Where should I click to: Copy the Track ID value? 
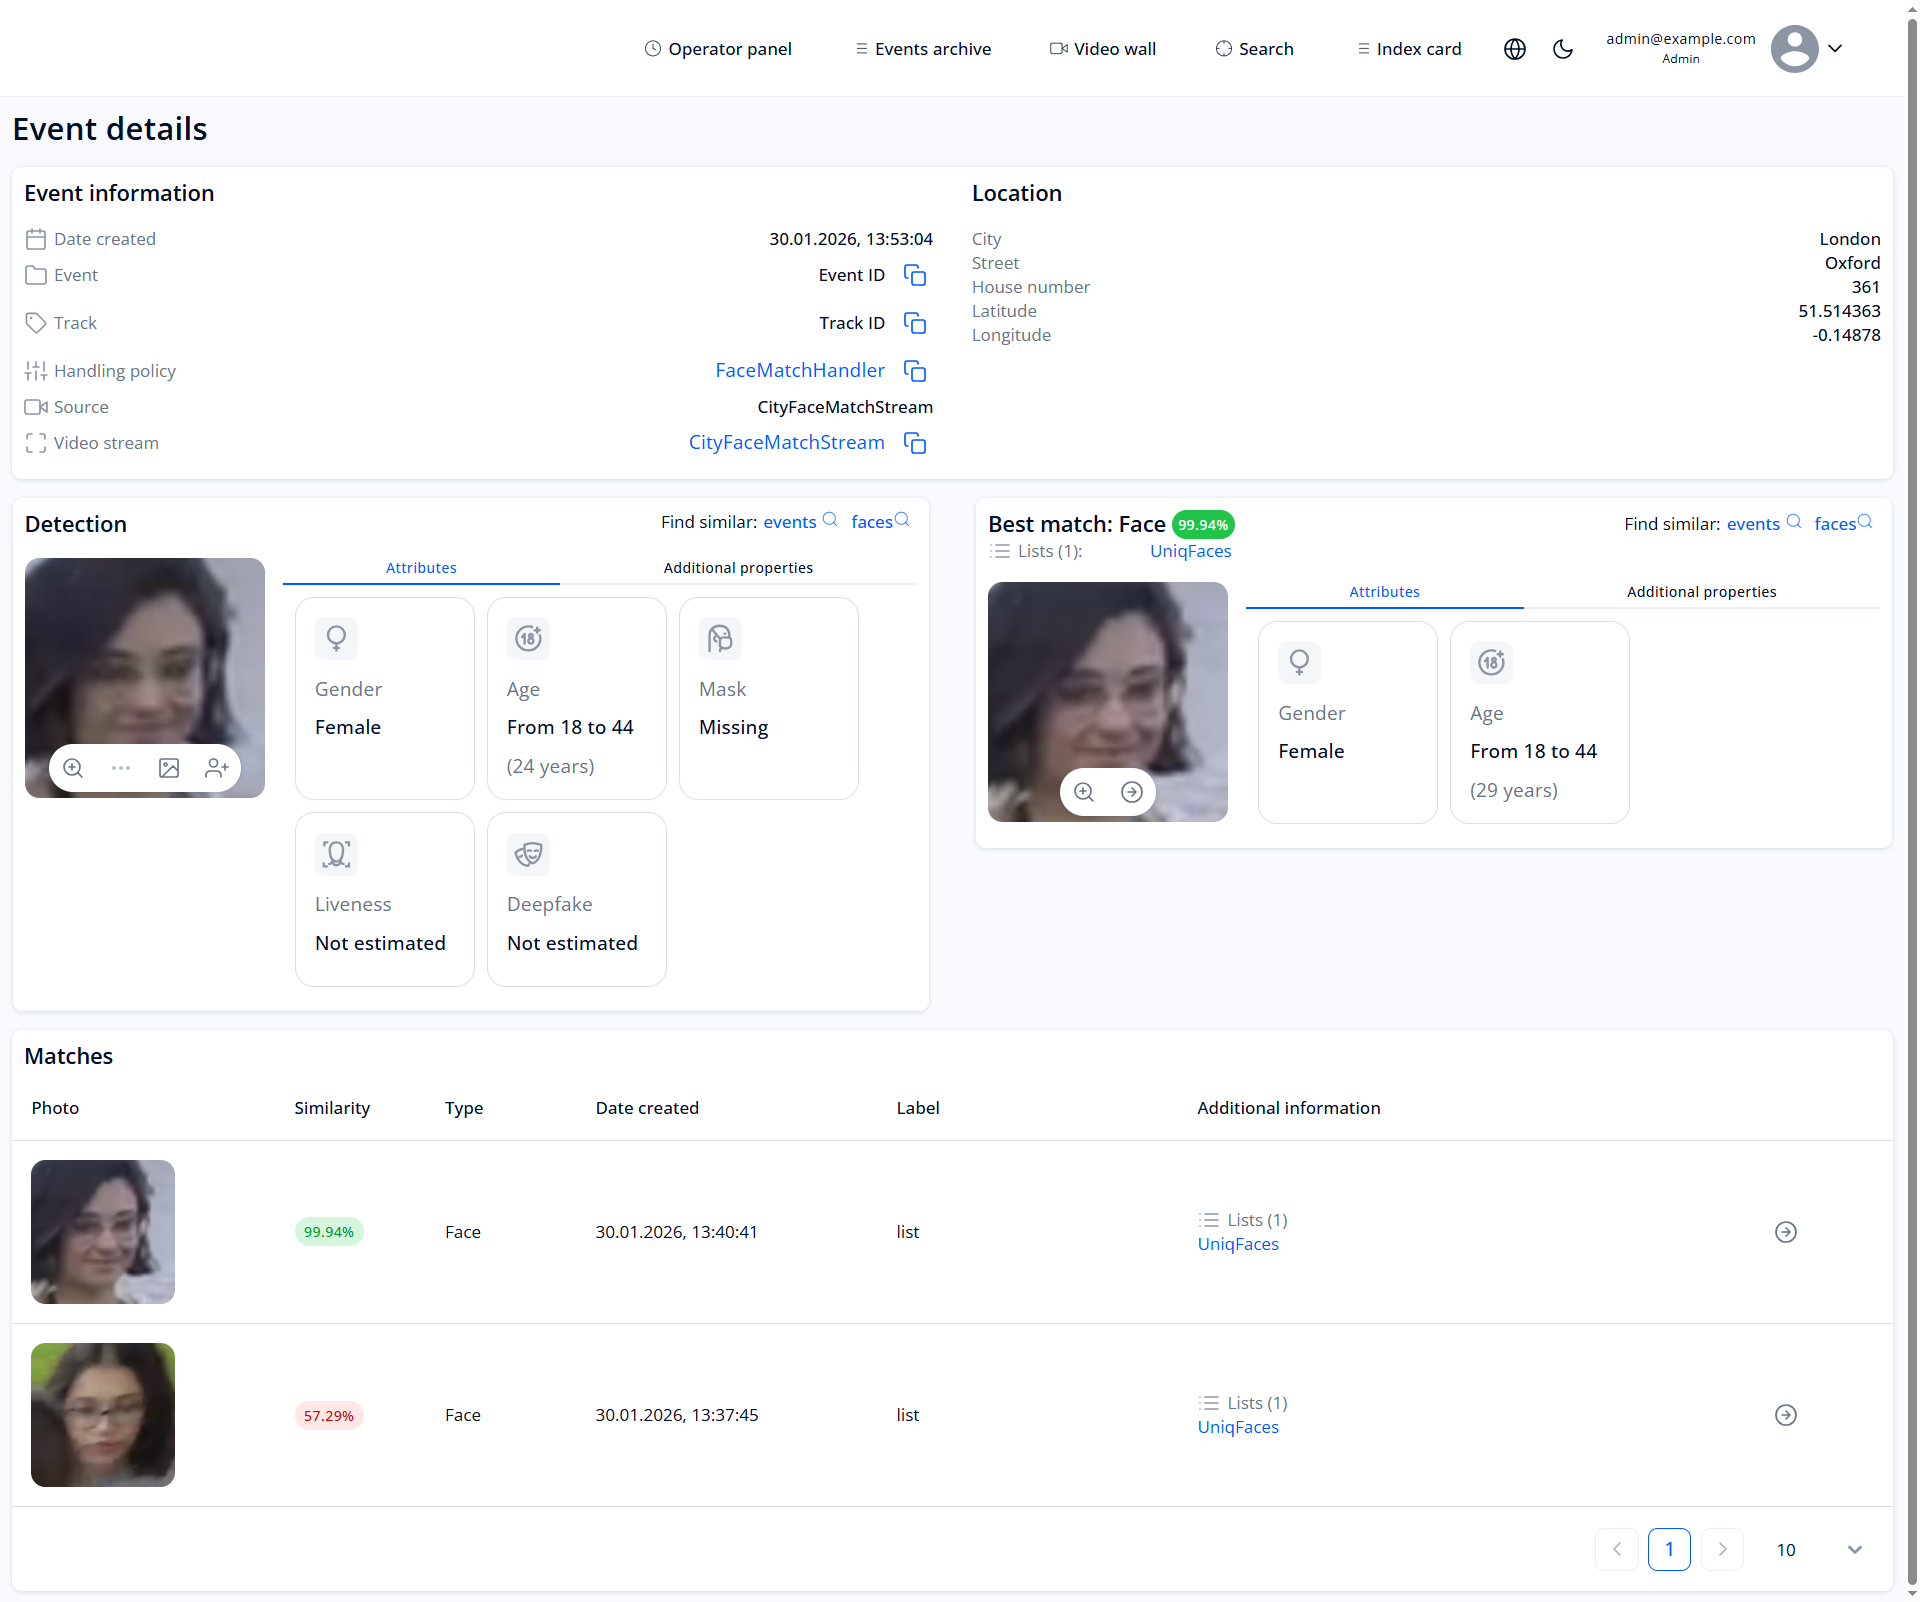pos(914,323)
